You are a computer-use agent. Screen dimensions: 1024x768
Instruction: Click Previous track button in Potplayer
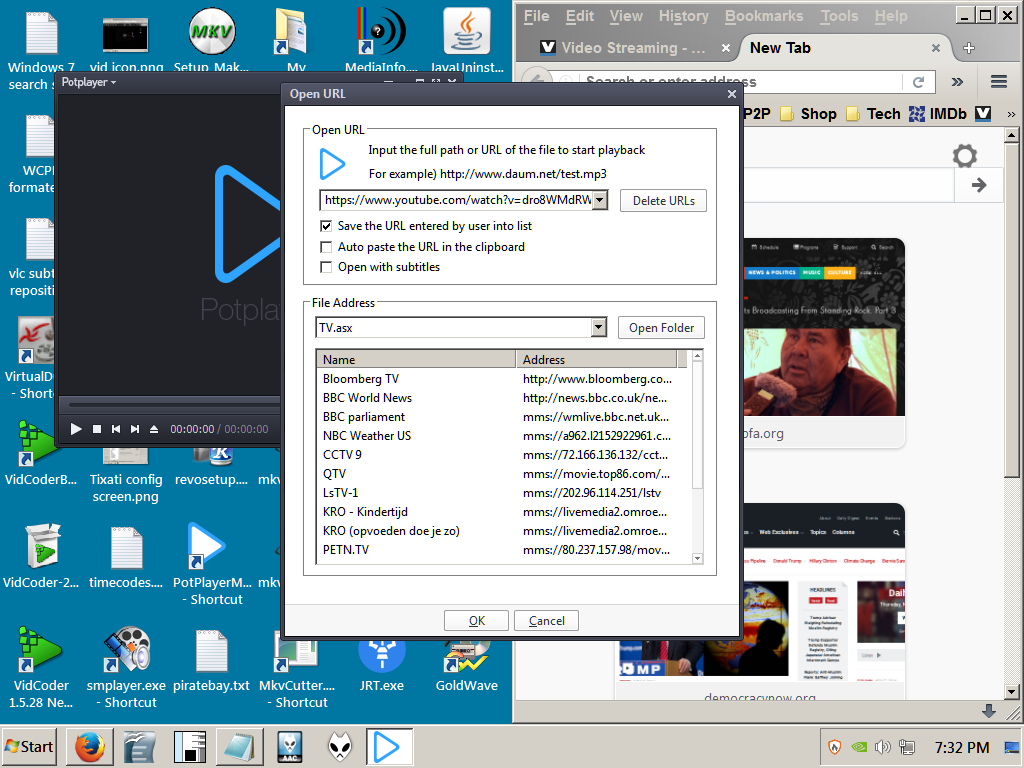pyautogui.click(x=116, y=429)
